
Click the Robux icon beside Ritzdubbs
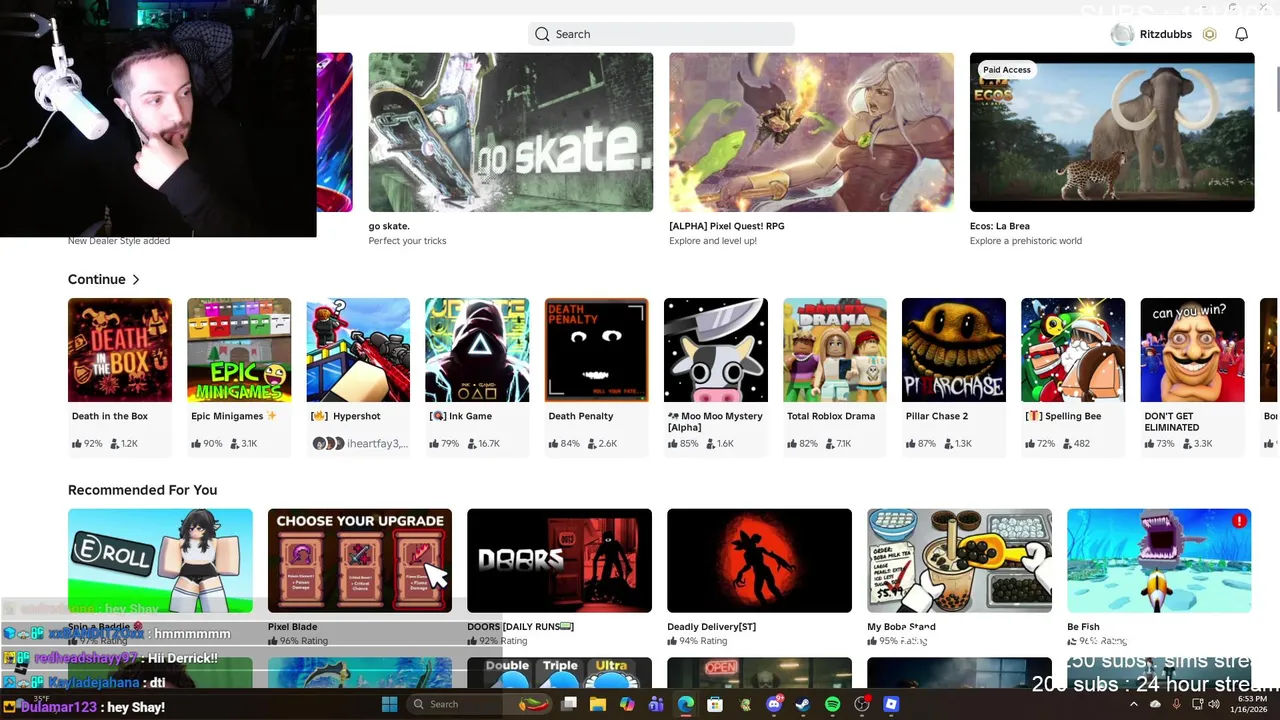tap(1209, 34)
